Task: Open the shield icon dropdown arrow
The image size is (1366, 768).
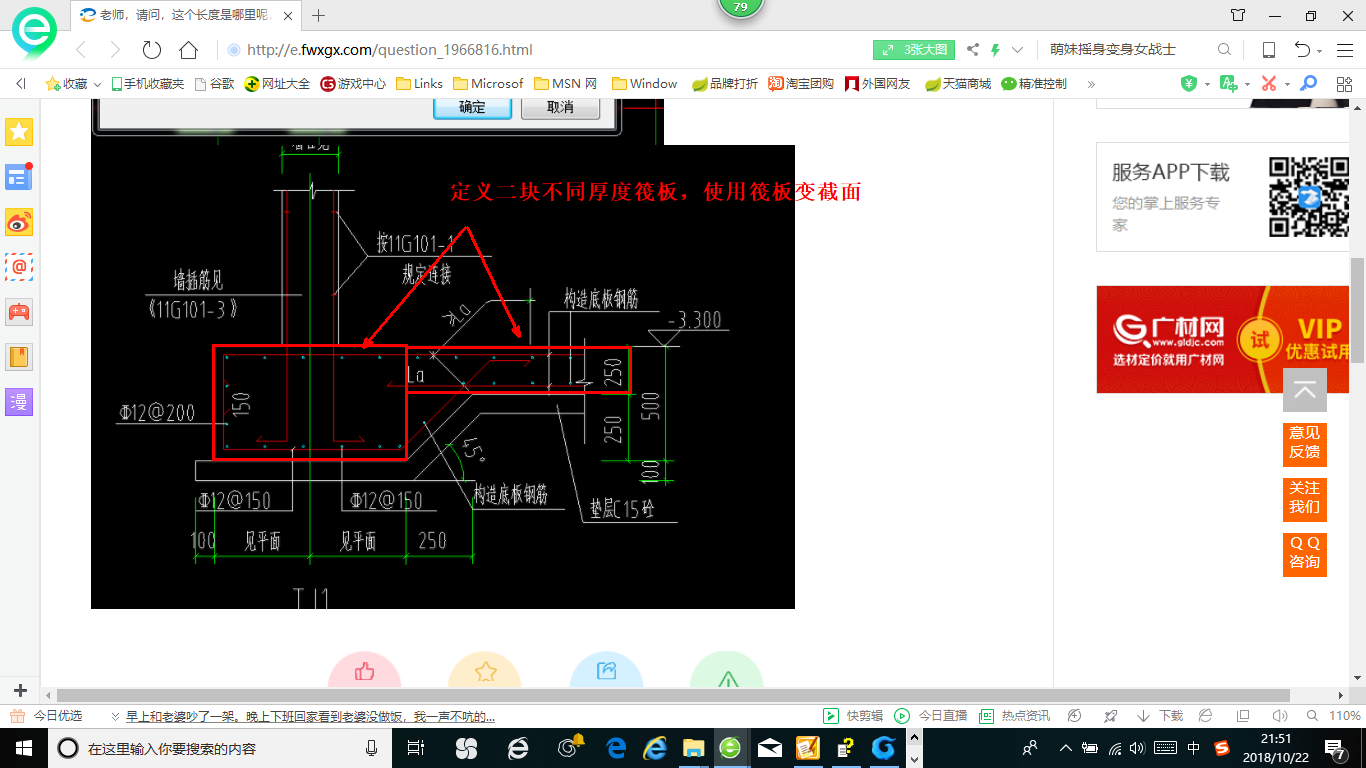Action: click(1207, 84)
